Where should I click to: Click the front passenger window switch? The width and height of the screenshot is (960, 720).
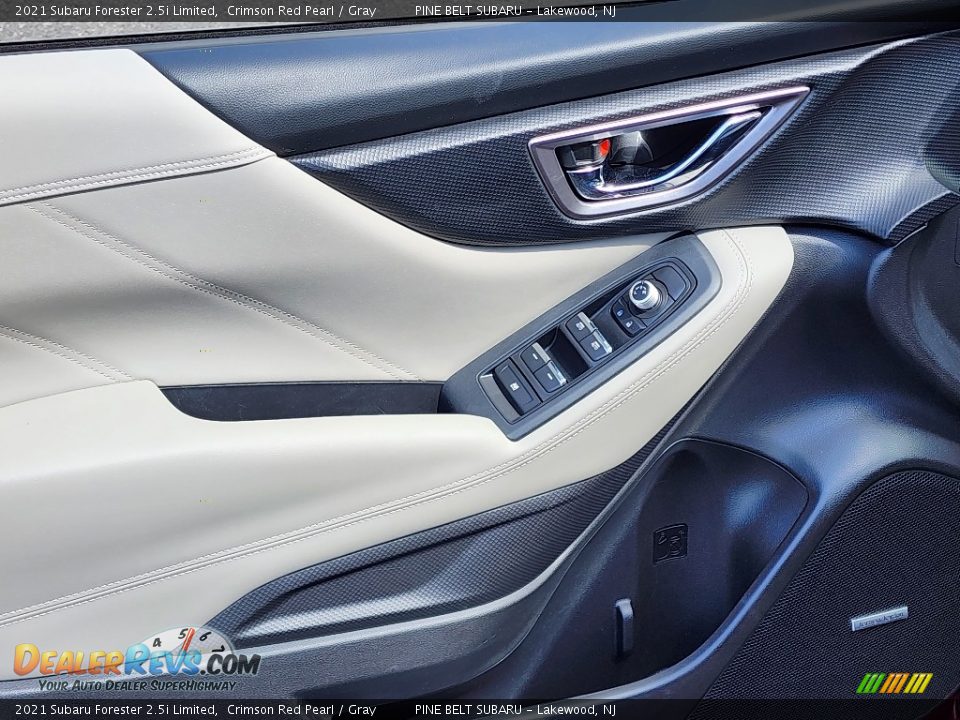[x=595, y=345]
